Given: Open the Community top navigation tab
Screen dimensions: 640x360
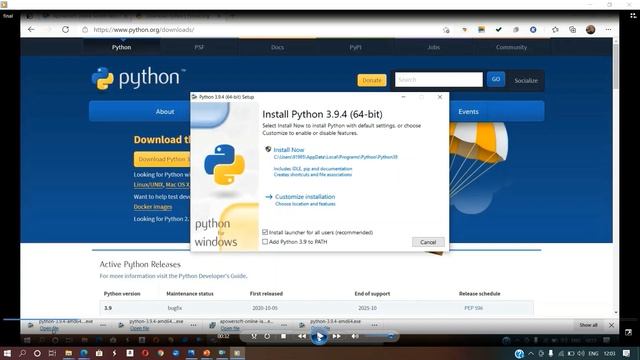Looking at the screenshot, I should [x=511, y=47].
